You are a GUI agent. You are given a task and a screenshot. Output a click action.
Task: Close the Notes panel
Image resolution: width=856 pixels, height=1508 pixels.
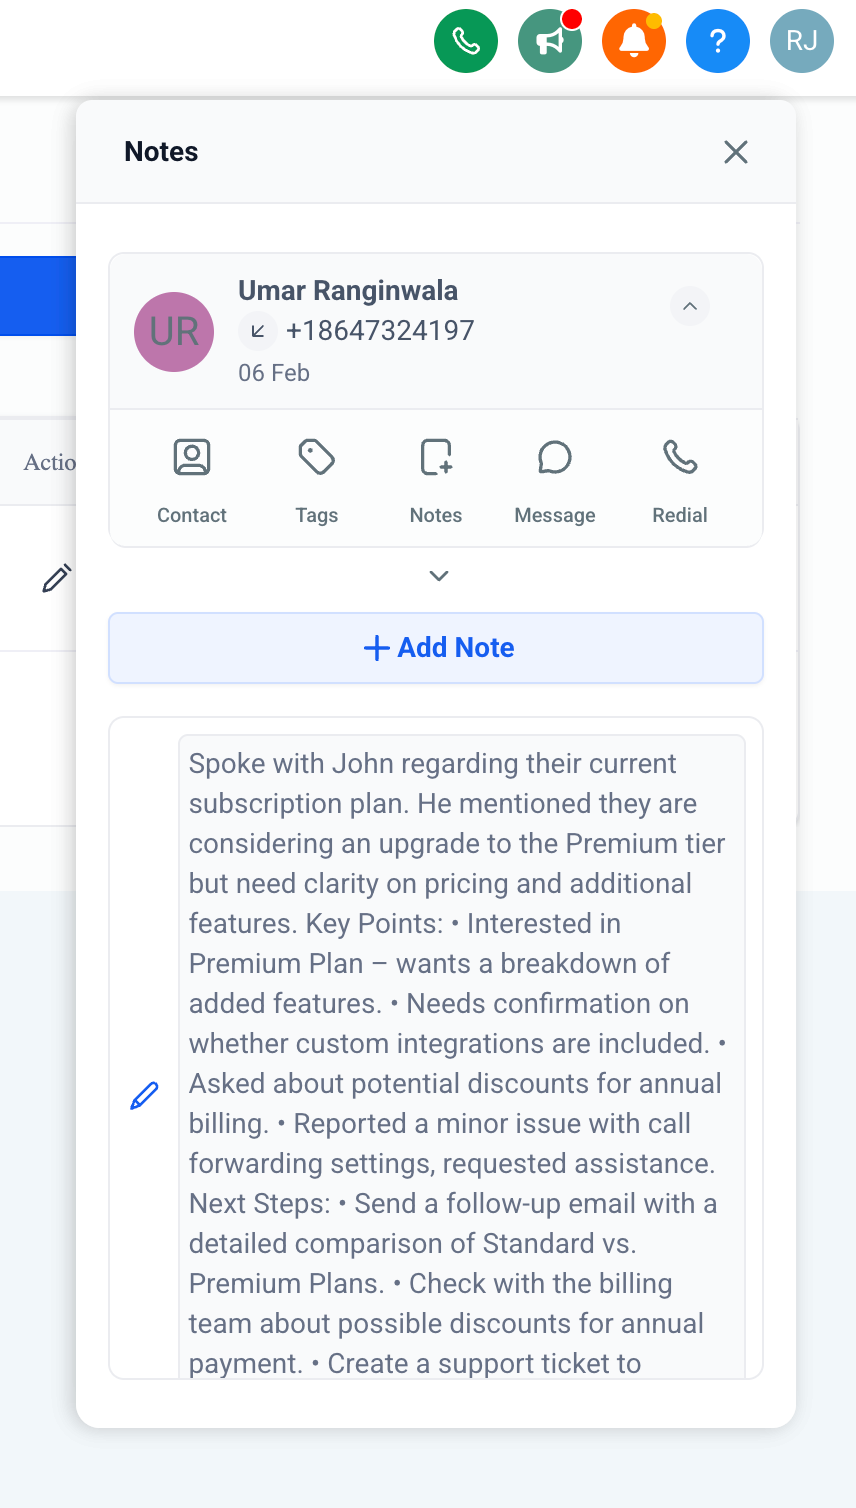(736, 152)
